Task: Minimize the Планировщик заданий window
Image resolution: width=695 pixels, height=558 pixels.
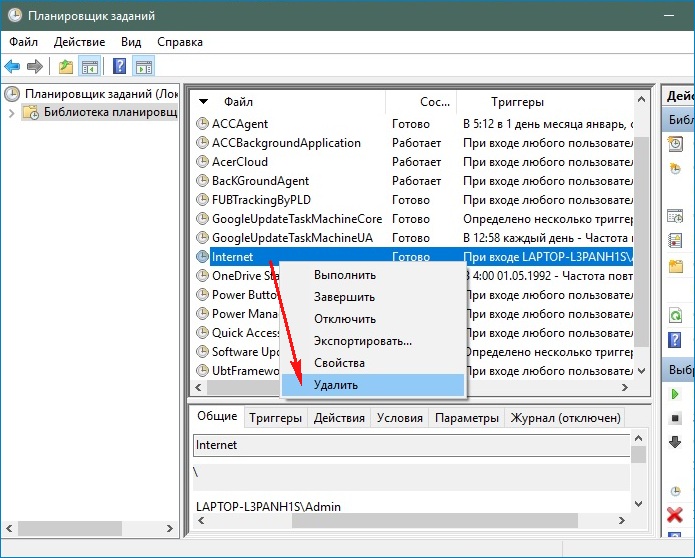Action: tap(669, 16)
